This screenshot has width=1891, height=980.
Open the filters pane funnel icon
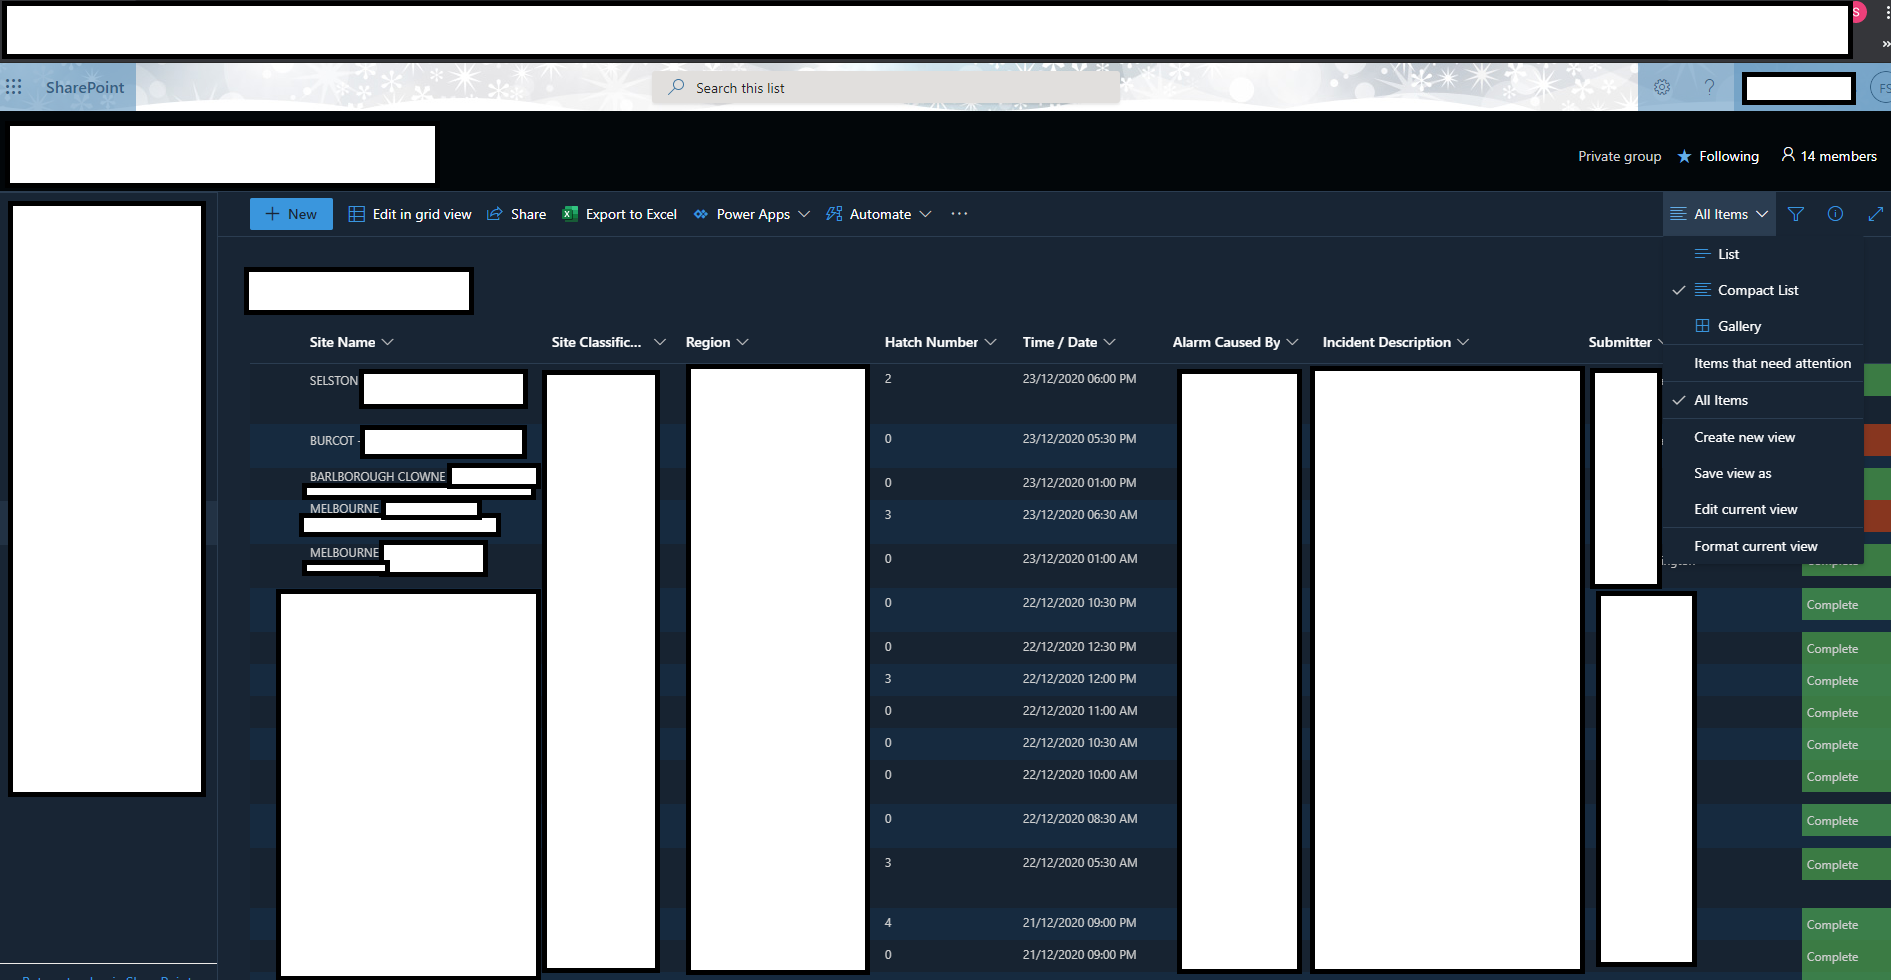tap(1796, 214)
